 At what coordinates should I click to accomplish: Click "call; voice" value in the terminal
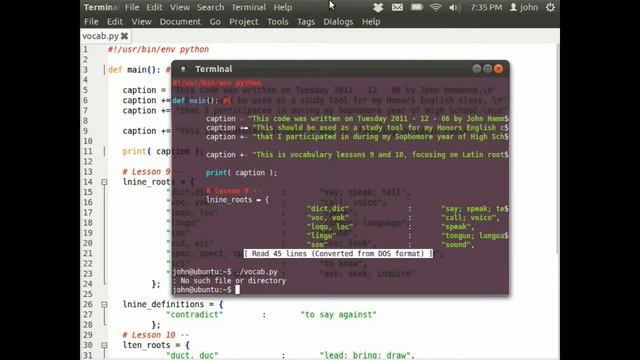(470, 218)
